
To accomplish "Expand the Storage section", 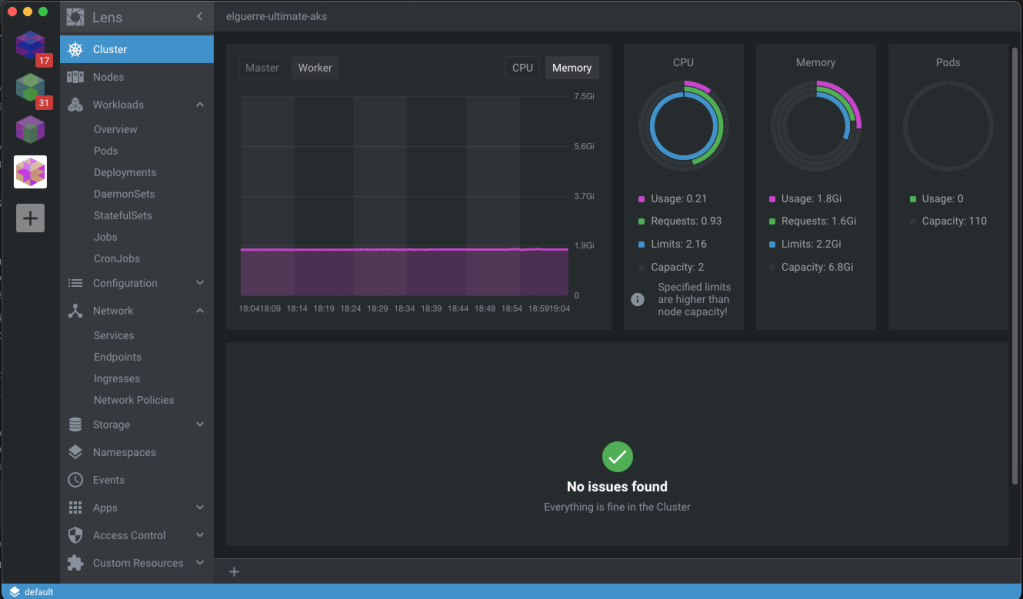I will pyautogui.click(x=200, y=425).
